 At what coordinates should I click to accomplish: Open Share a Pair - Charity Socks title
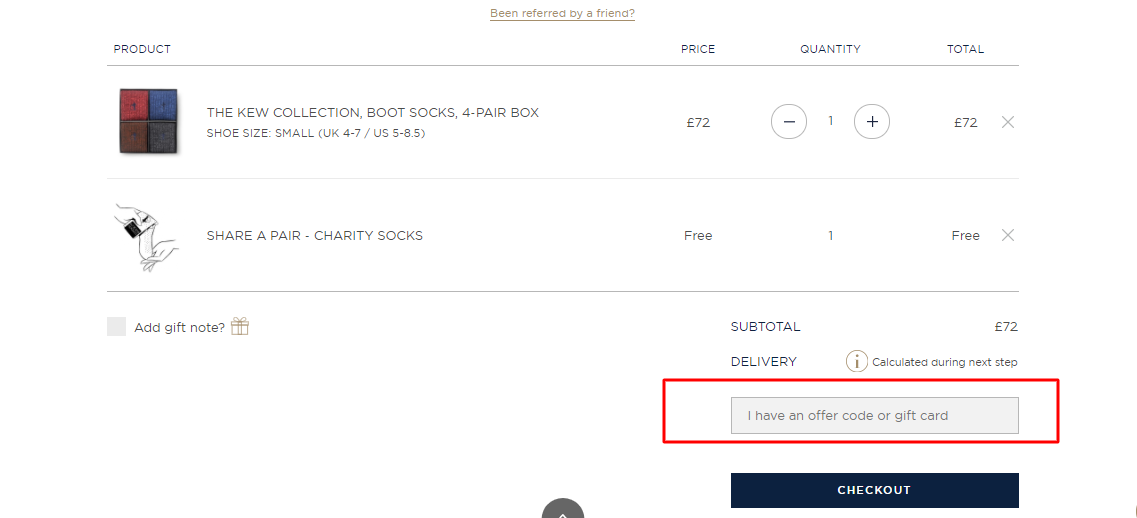315,235
